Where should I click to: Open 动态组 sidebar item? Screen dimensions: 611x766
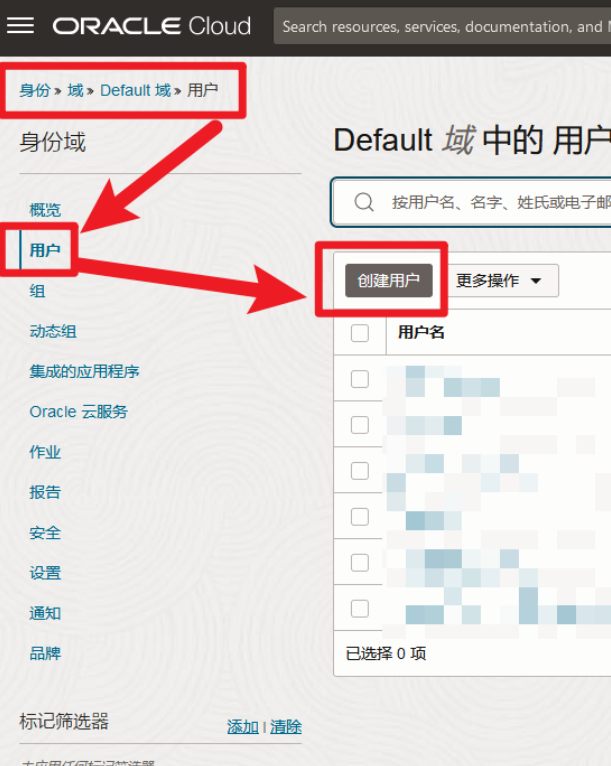tap(53, 331)
